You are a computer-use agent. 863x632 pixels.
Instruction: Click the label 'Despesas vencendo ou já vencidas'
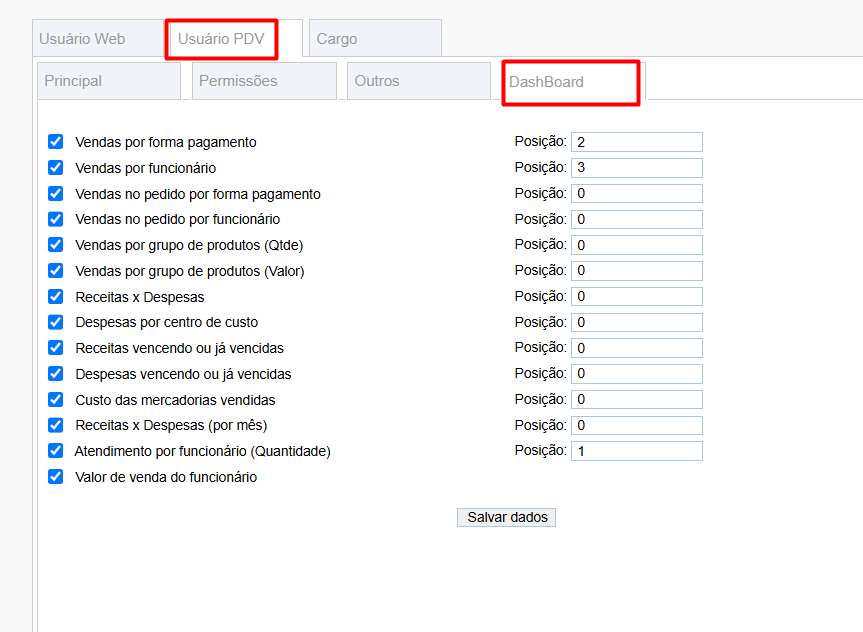(x=183, y=374)
